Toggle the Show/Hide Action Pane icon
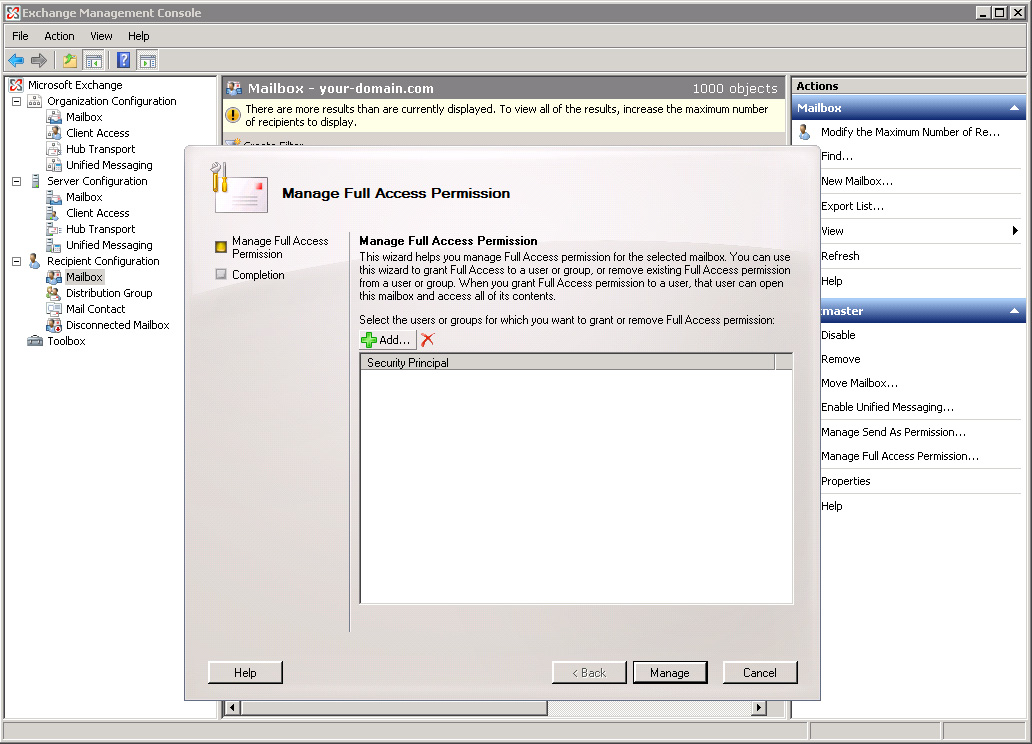Screen dimensions: 1032x744 pyautogui.click(x=148, y=61)
